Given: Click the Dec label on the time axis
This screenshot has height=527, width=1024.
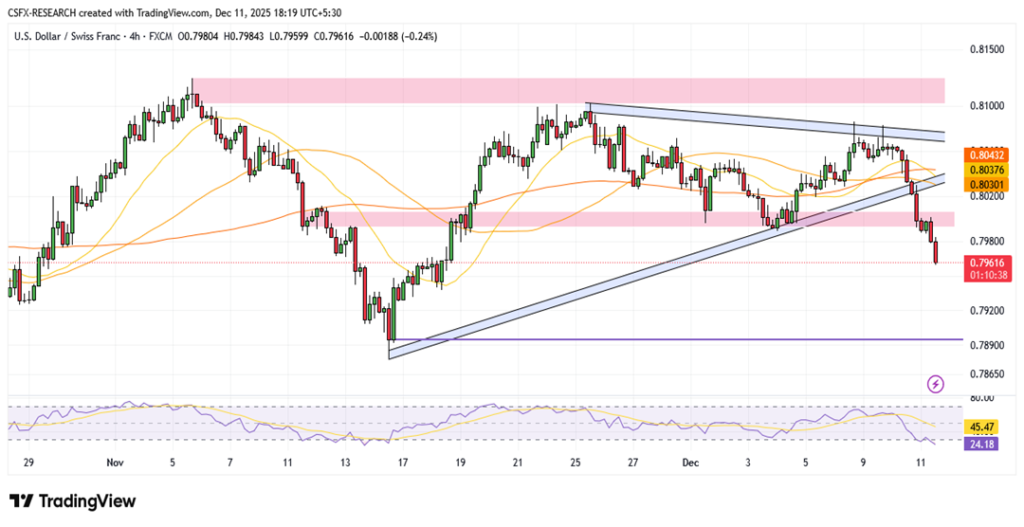Looking at the screenshot, I should click(689, 464).
